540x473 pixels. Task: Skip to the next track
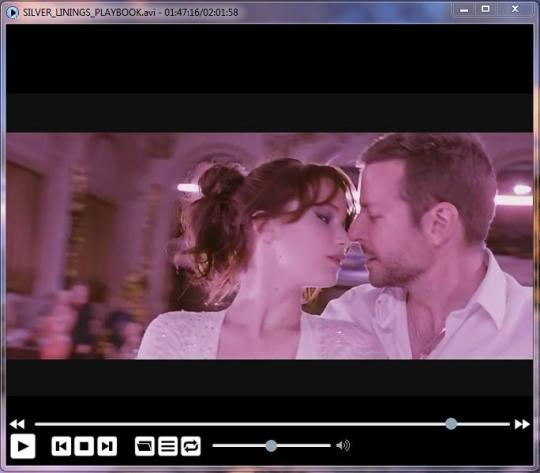coord(107,446)
